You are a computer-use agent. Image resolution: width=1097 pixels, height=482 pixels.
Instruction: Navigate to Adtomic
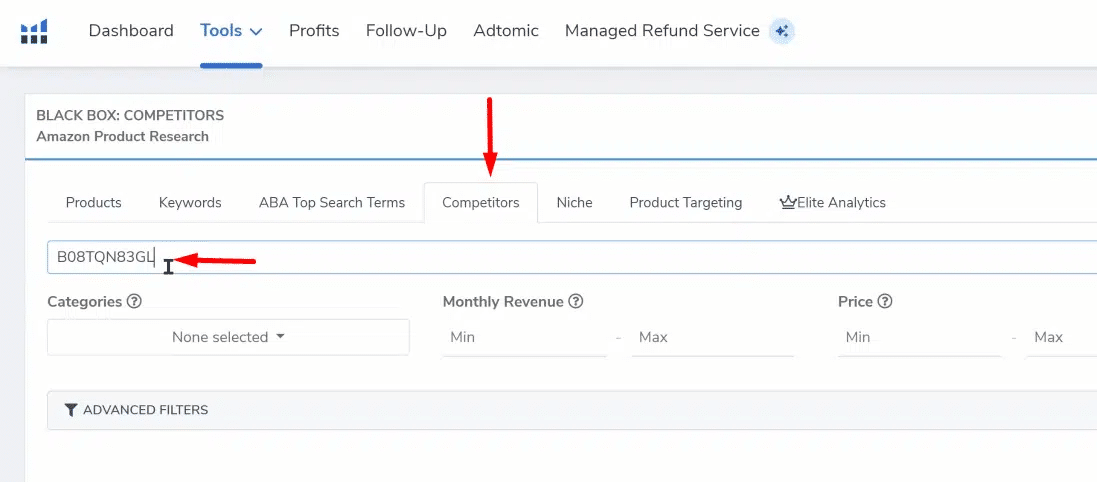506,31
